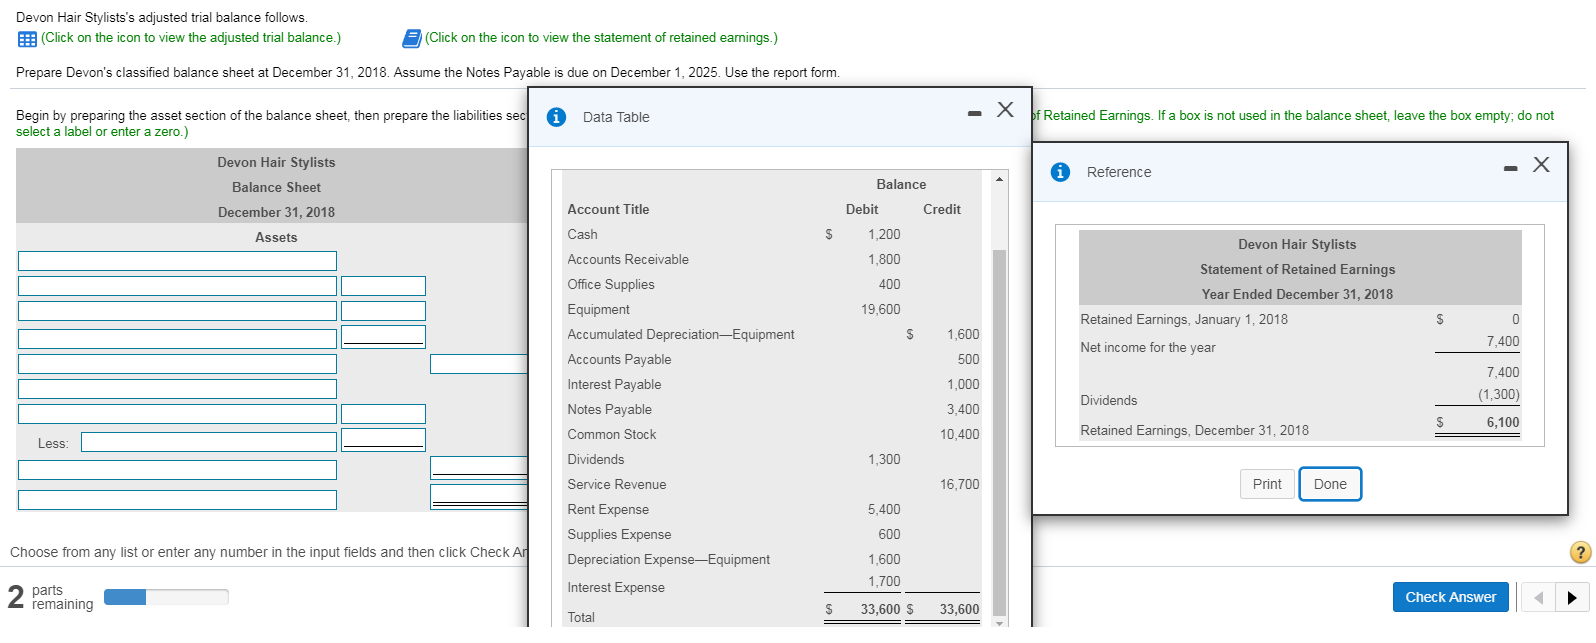The width and height of the screenshot is (1596, 643).
Task: Click Done in the Reference popup
Action: click(1330, 484)
